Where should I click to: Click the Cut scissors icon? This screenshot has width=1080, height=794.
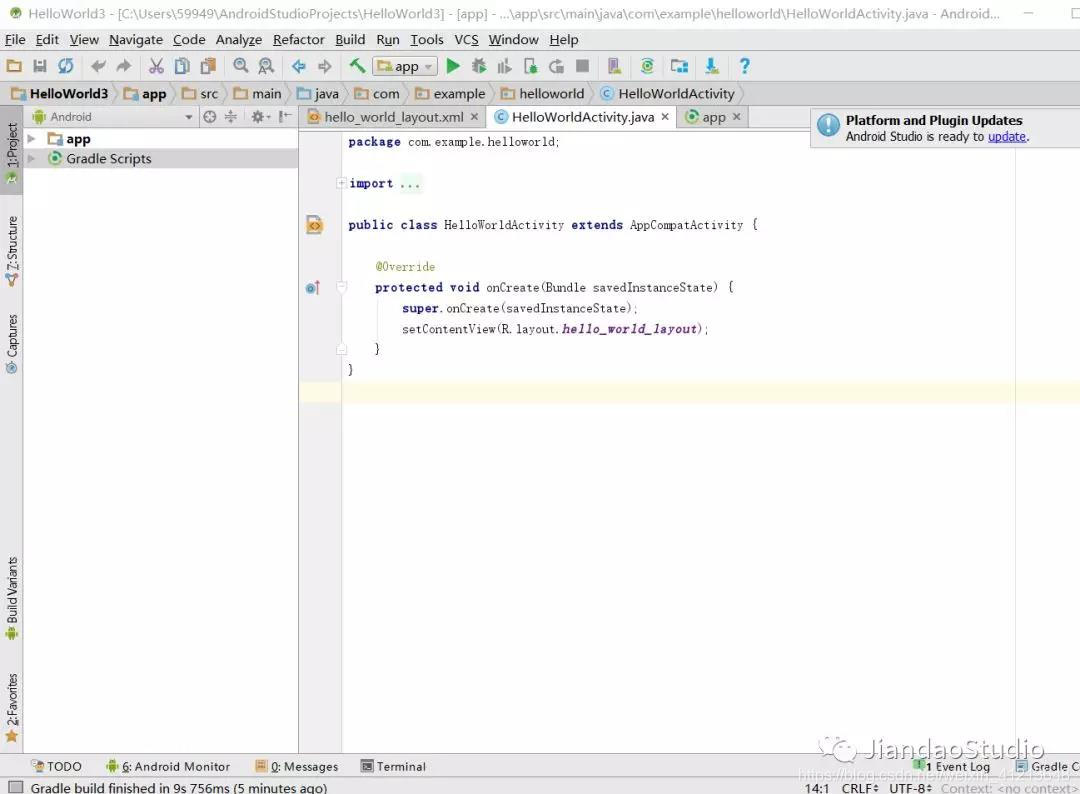pyautogui.click(x=156, y=66)
